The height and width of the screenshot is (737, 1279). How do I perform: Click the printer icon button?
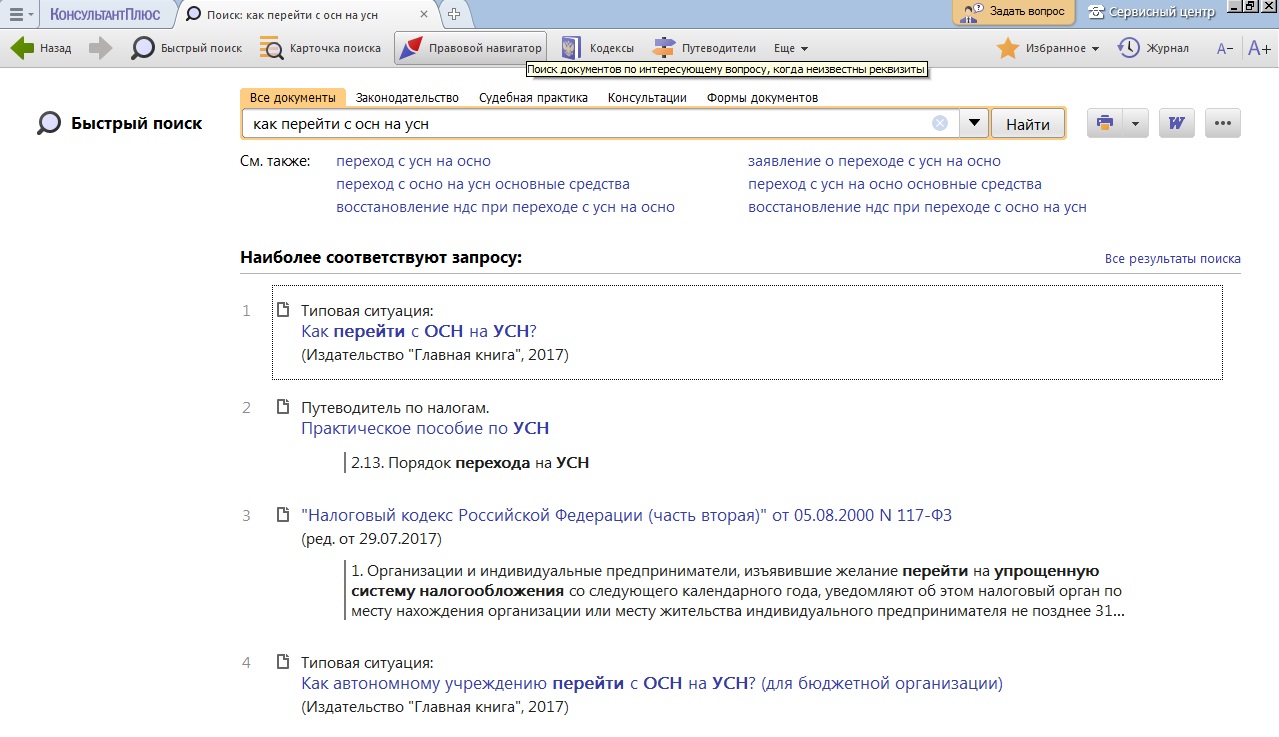point(1105,123)
